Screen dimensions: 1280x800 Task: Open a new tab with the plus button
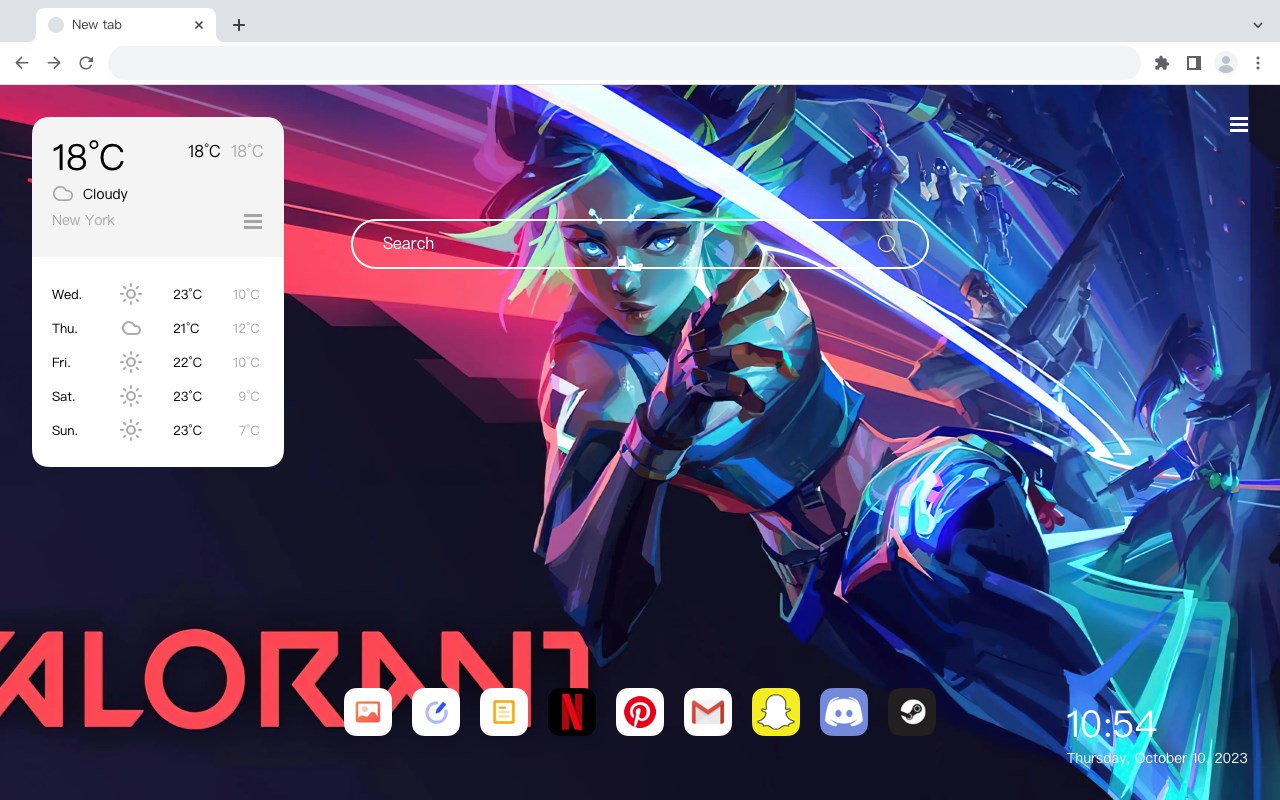pyautogui.click(x=238, y=25)
